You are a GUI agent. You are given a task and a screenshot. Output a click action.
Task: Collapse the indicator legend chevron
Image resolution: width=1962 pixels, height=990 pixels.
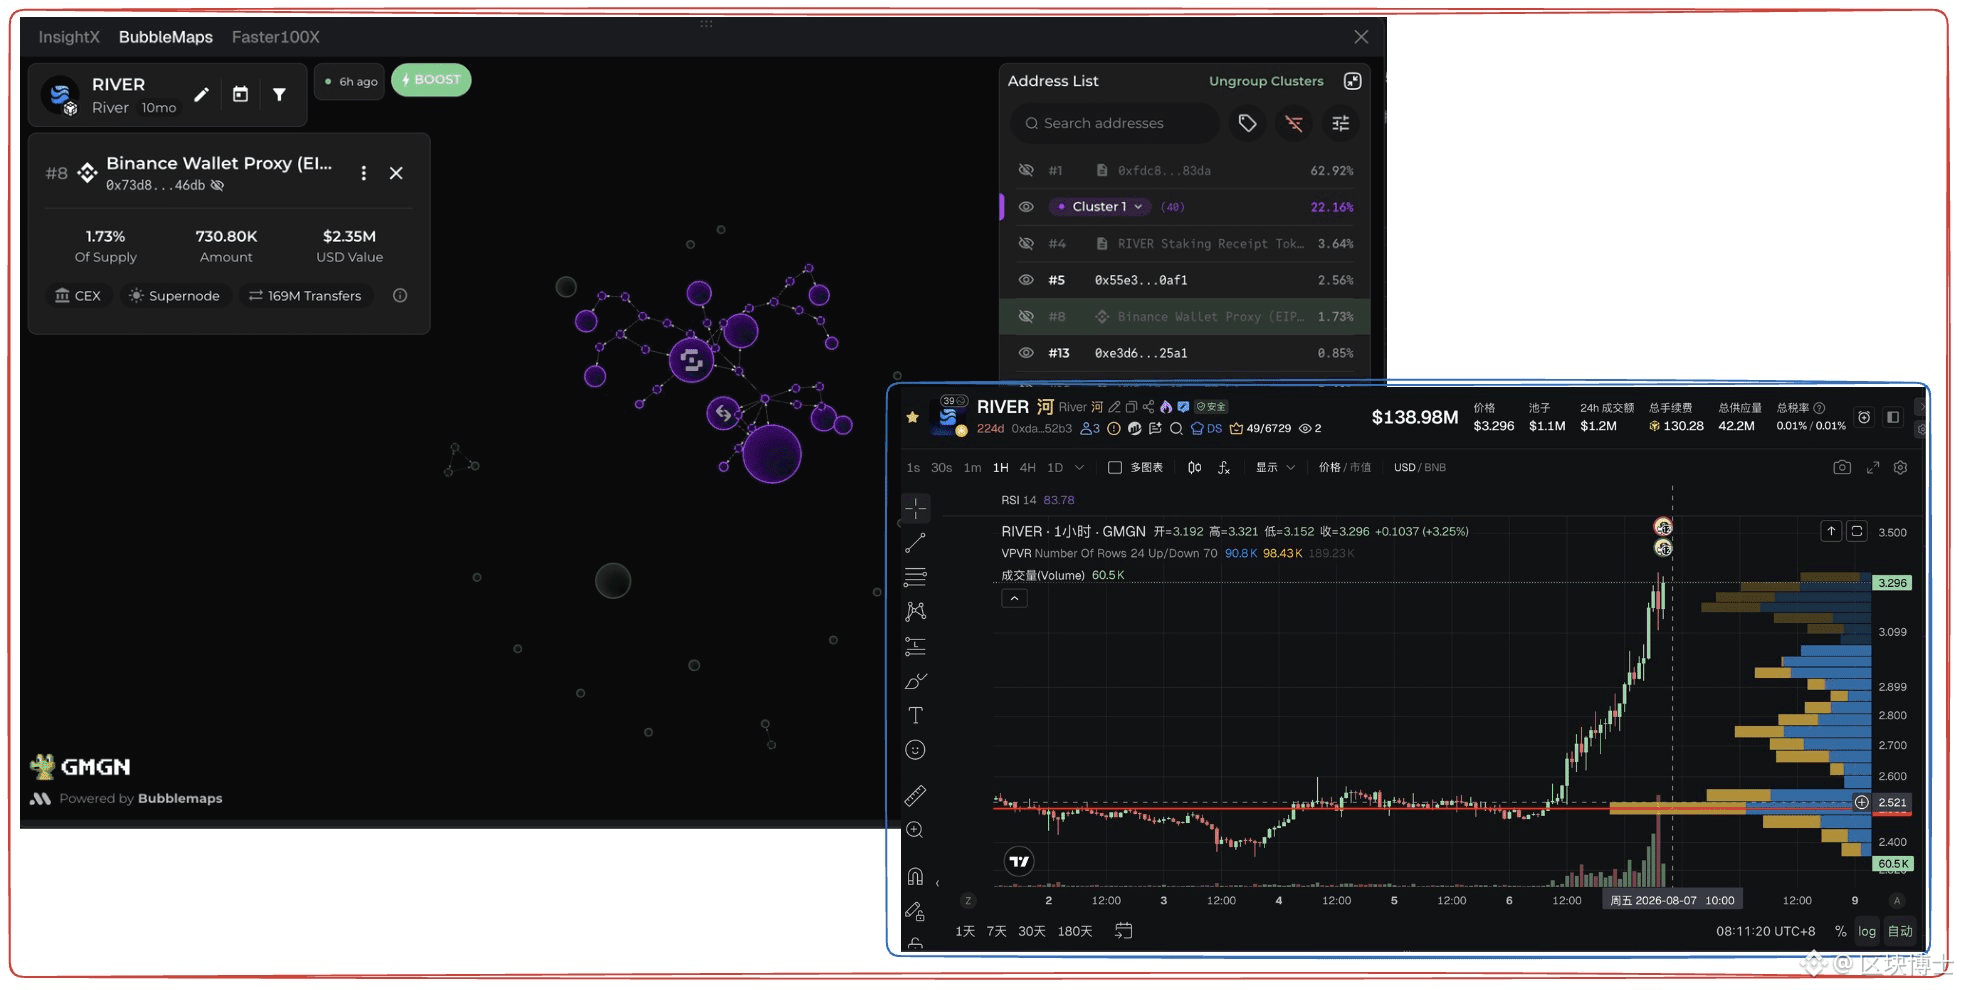pyautogui.click(x=1014, y=598)
